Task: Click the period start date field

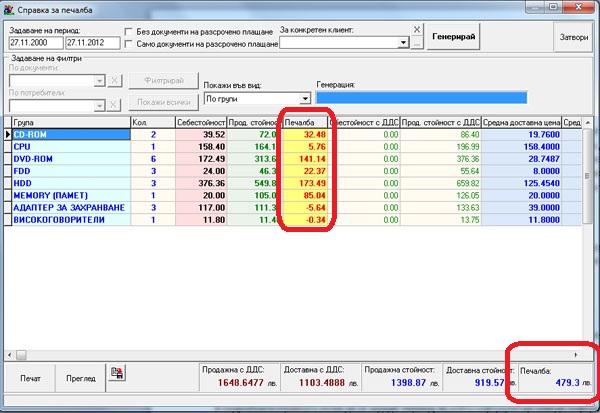Action: point(33,44)
